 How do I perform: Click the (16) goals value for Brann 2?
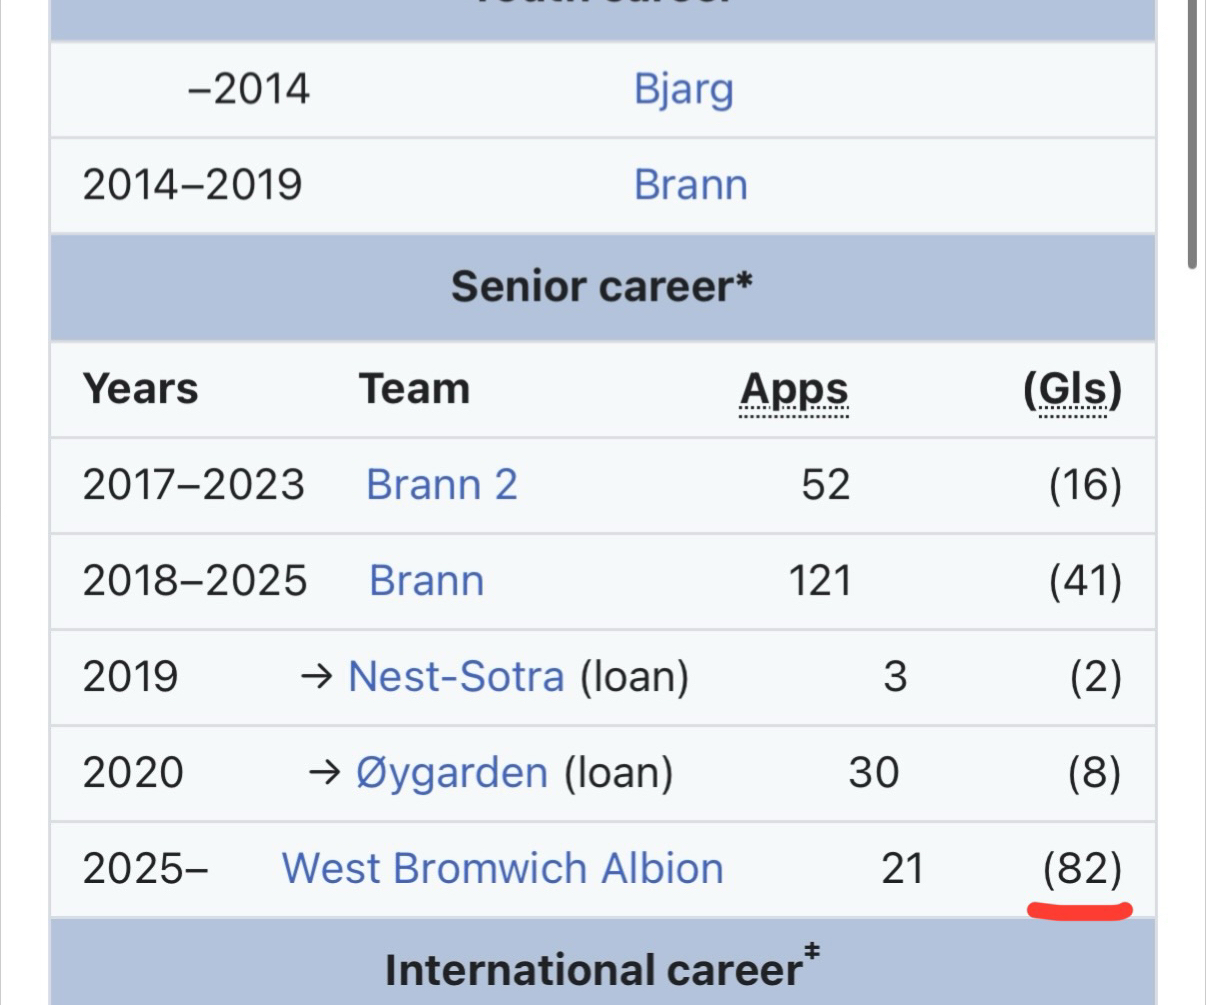tap(1085, 485)
